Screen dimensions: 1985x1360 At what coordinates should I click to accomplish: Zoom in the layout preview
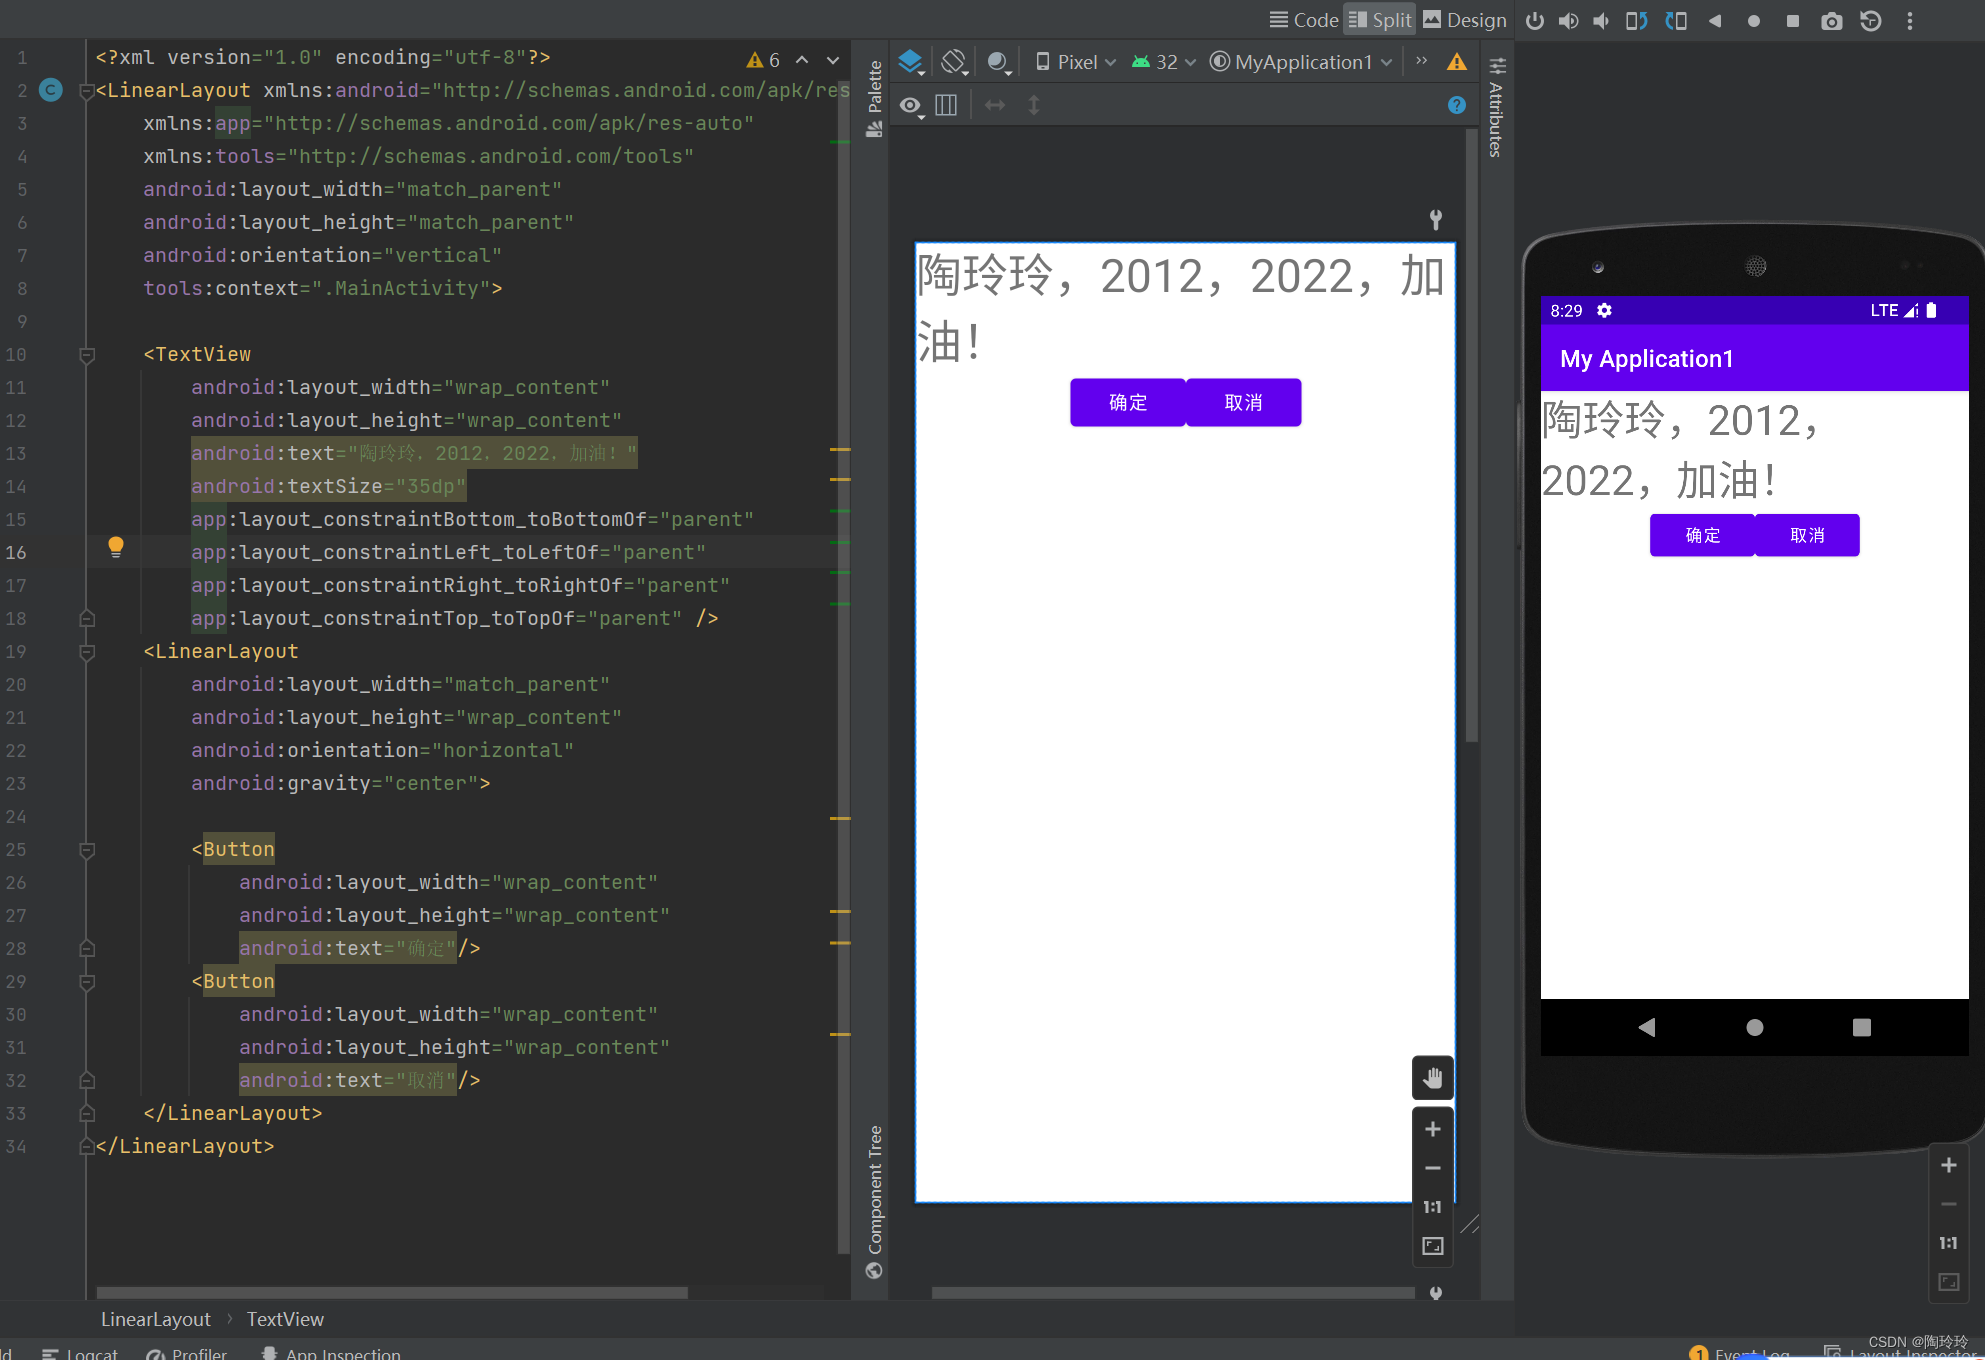pyautogui.click(x=1432, y=1129)
